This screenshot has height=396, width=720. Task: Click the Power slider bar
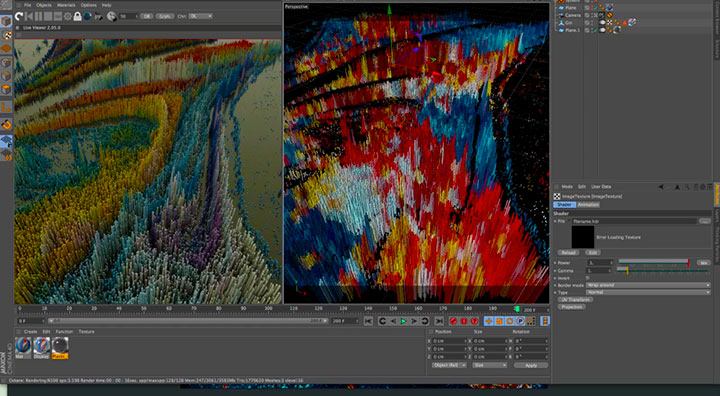click(654, 262)
